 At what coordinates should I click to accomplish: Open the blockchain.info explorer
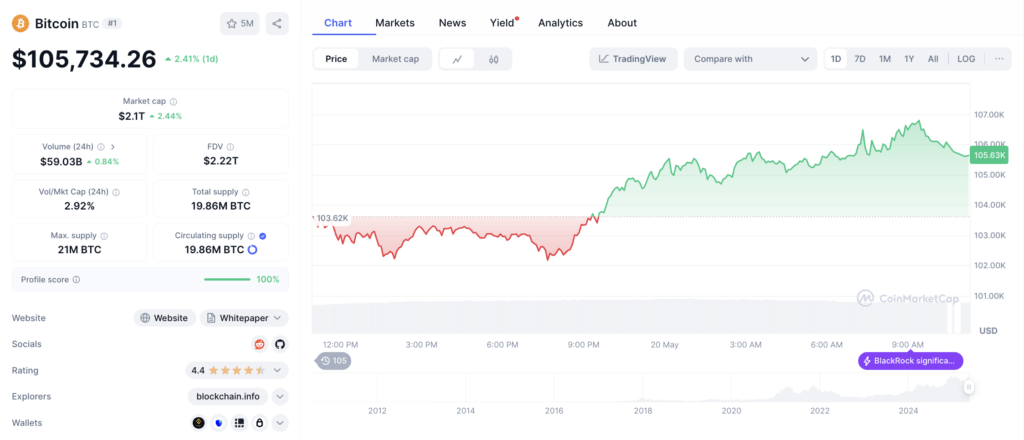coord(228,396)
